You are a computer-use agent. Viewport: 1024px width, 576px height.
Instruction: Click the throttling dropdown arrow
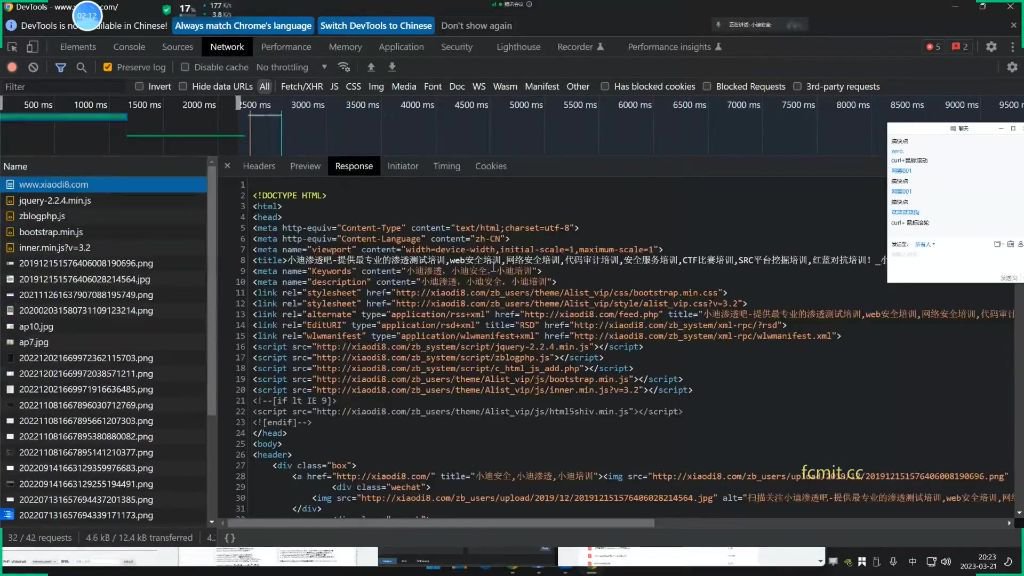coord(324,67)
